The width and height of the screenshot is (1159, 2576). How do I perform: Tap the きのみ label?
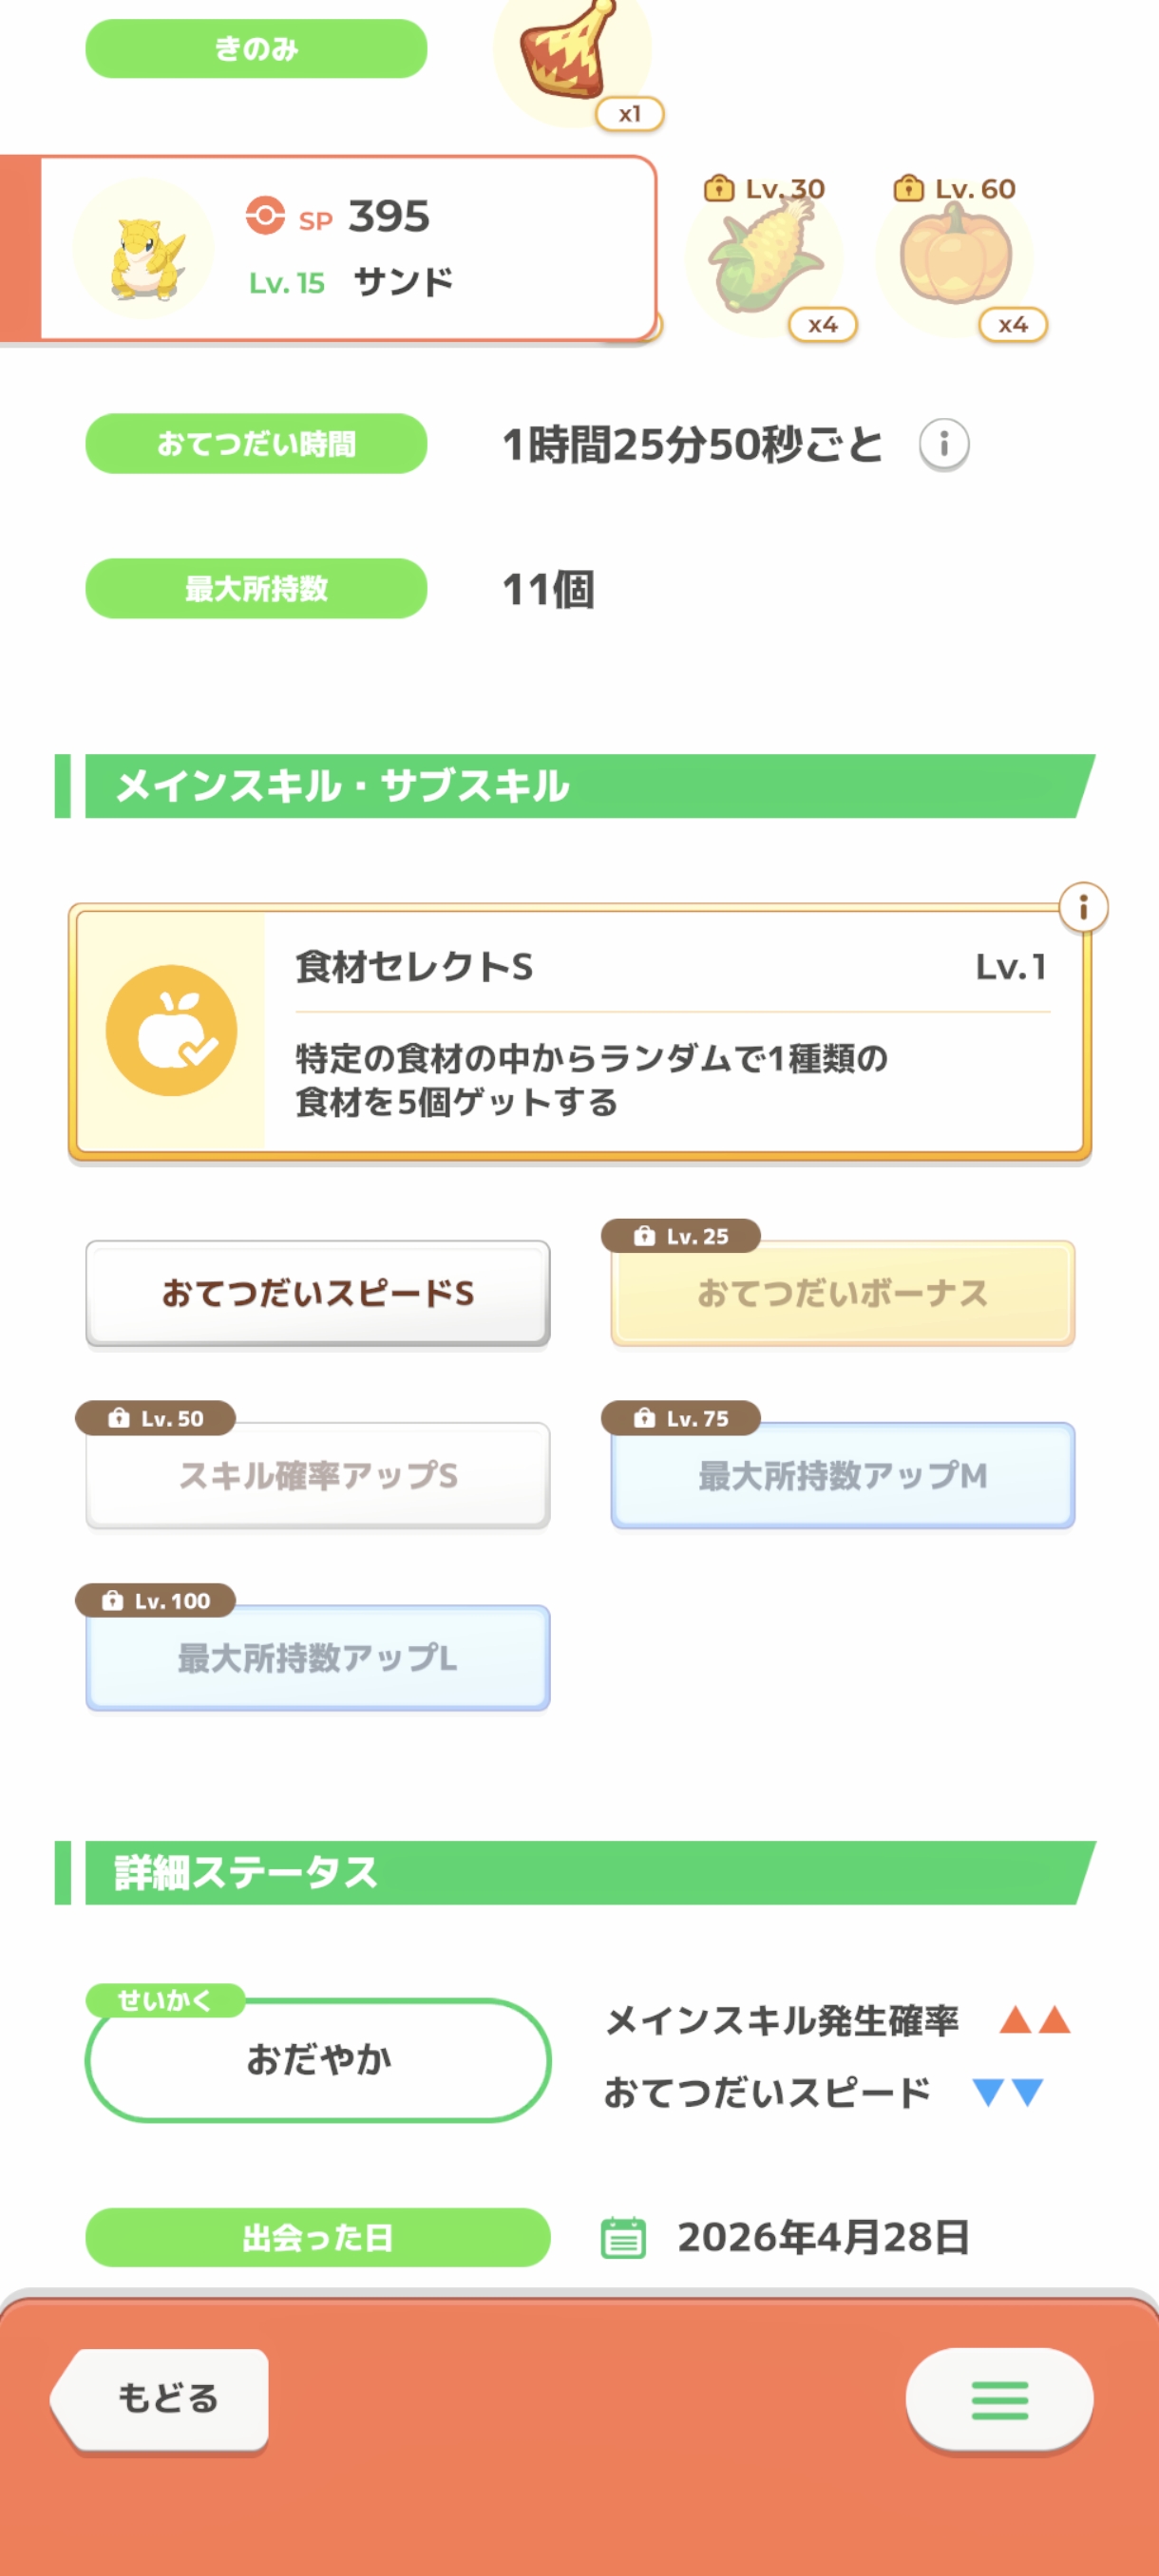pos(256,49)
